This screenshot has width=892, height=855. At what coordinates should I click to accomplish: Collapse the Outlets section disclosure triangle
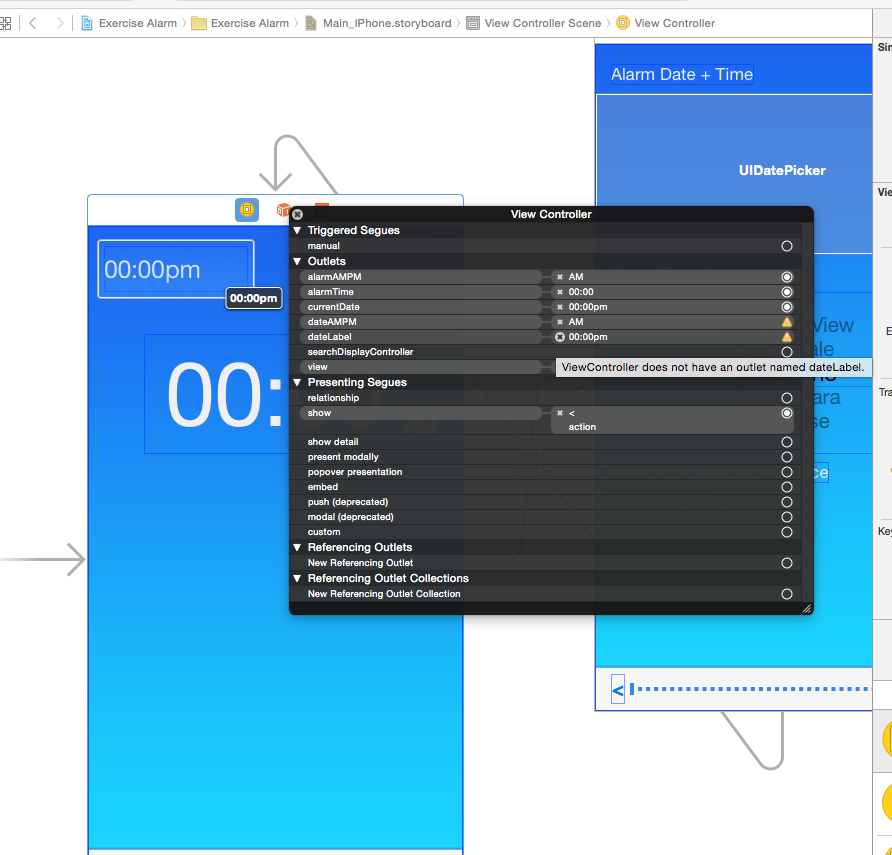pos(297,261)
